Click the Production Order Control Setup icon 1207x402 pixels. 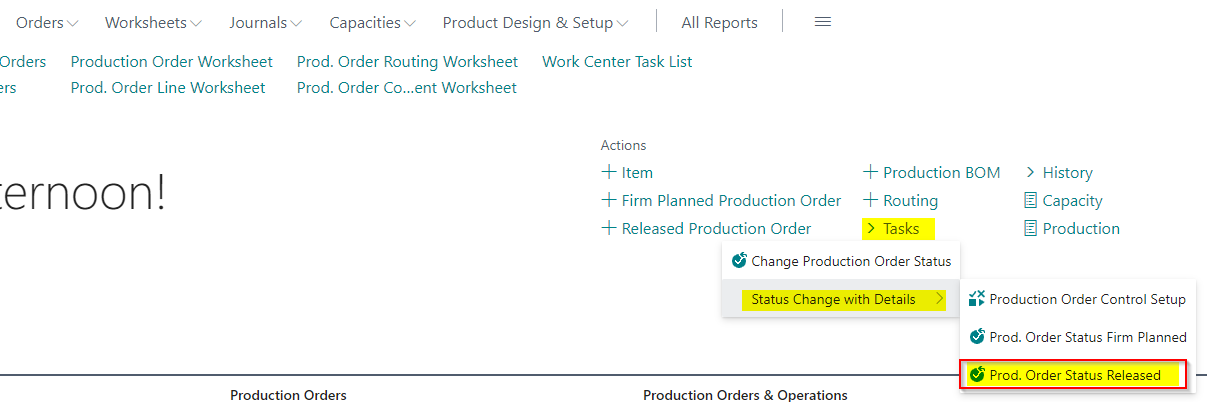977,299
